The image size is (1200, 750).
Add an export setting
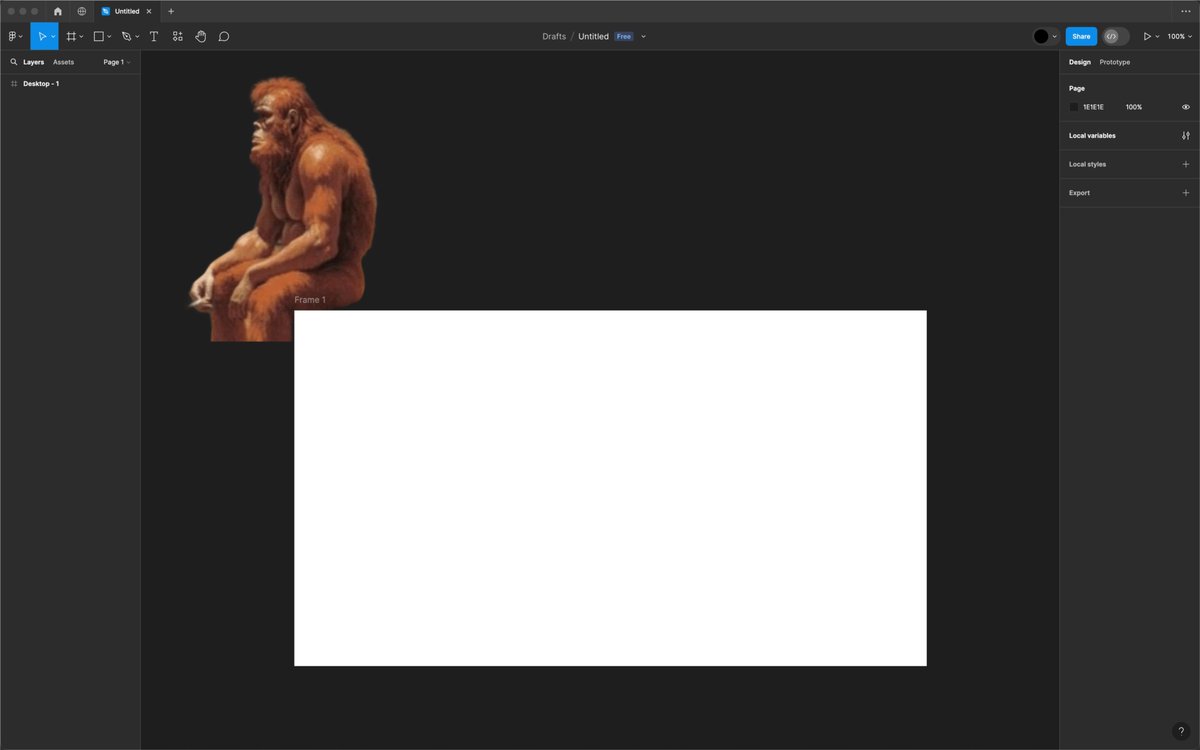(x=1186, y=192)
